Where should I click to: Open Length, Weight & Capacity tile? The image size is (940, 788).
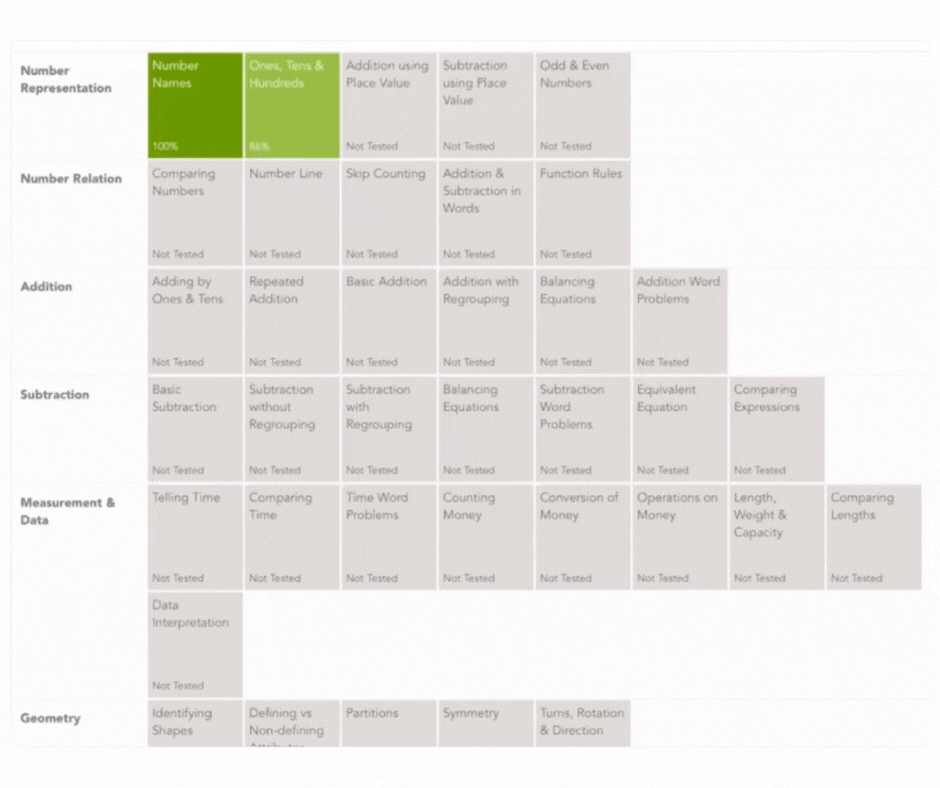click(777, 537)
